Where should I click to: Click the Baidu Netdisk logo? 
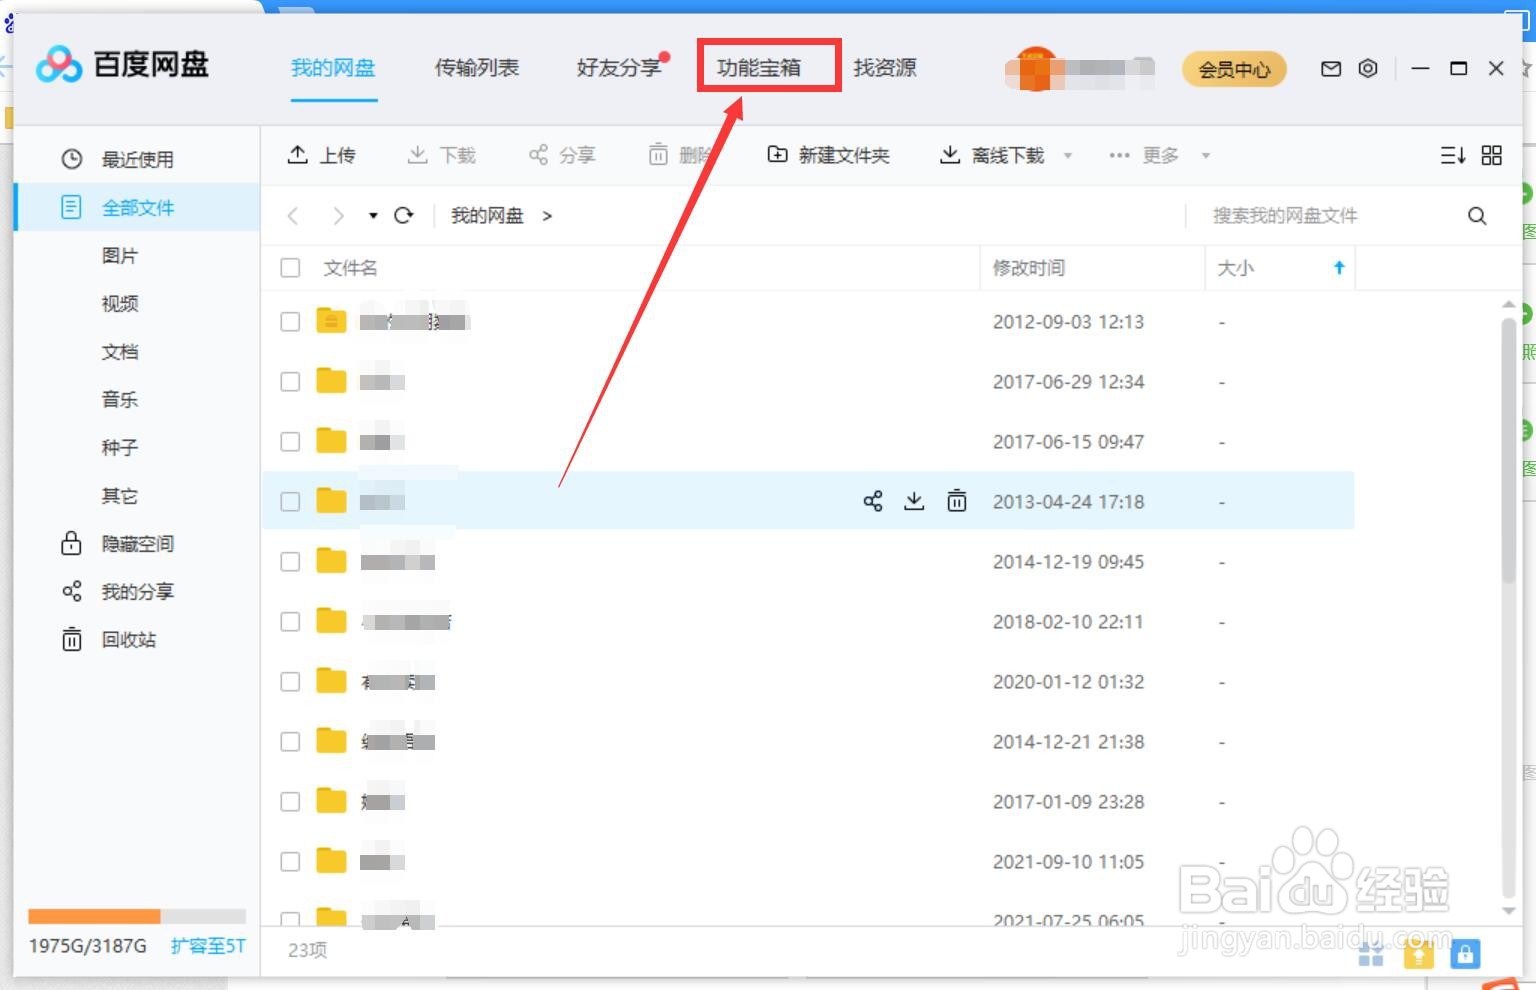coord(122,65)
